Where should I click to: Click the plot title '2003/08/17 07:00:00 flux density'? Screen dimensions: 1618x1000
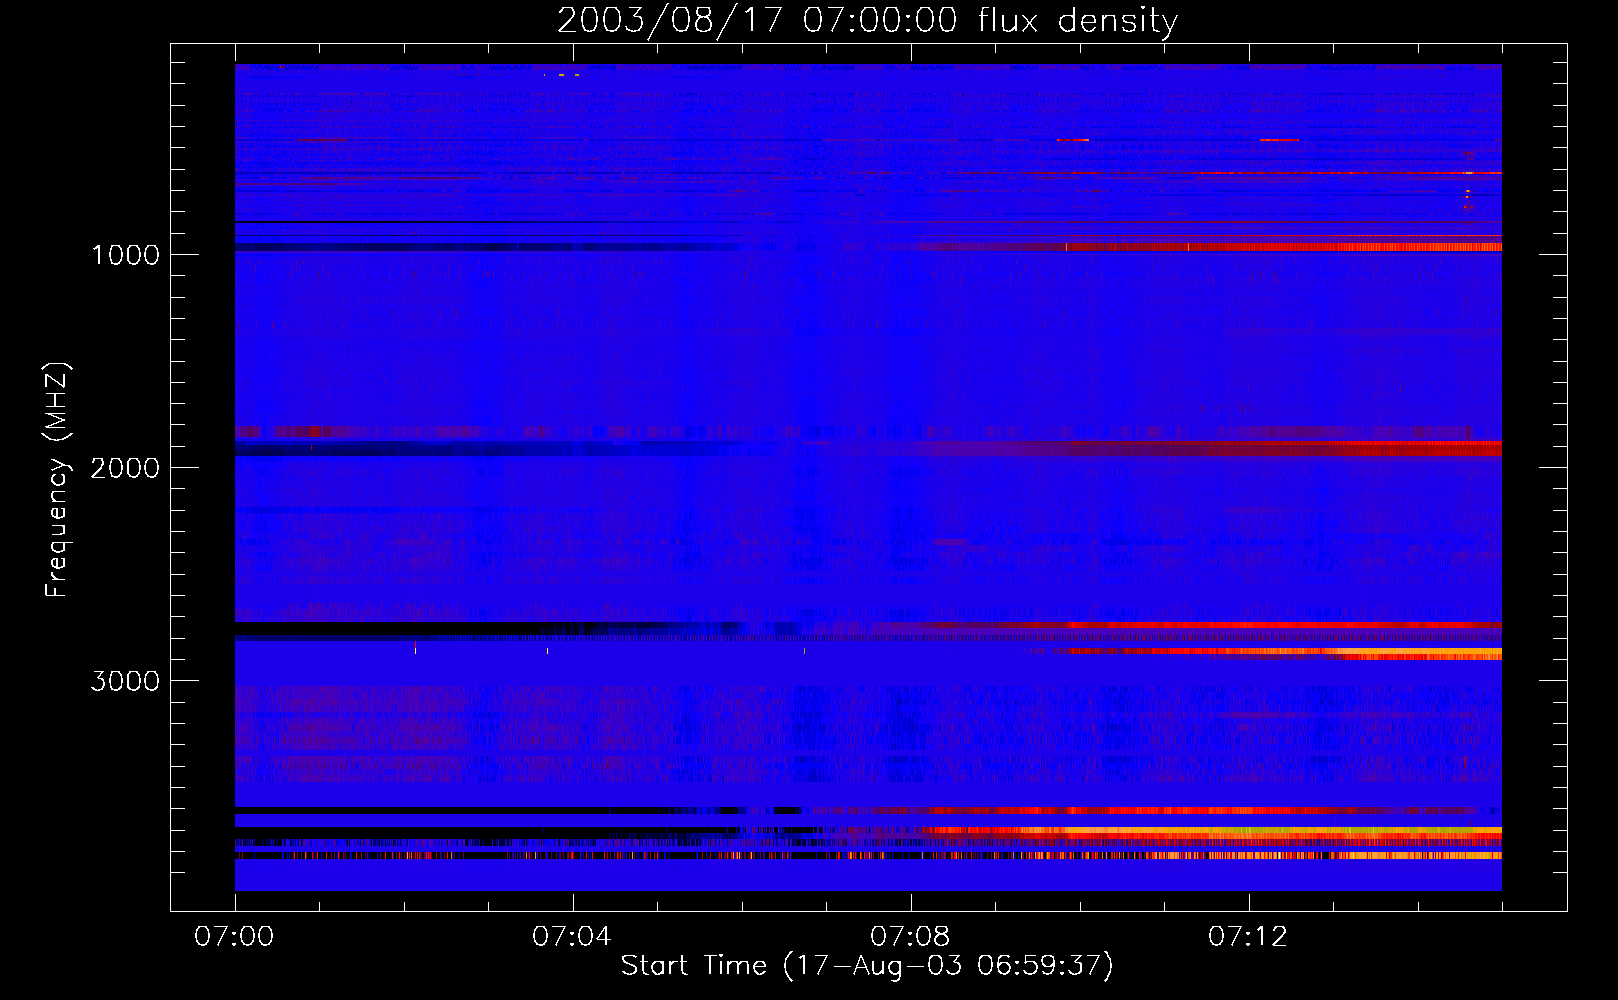tap(867, 21)
